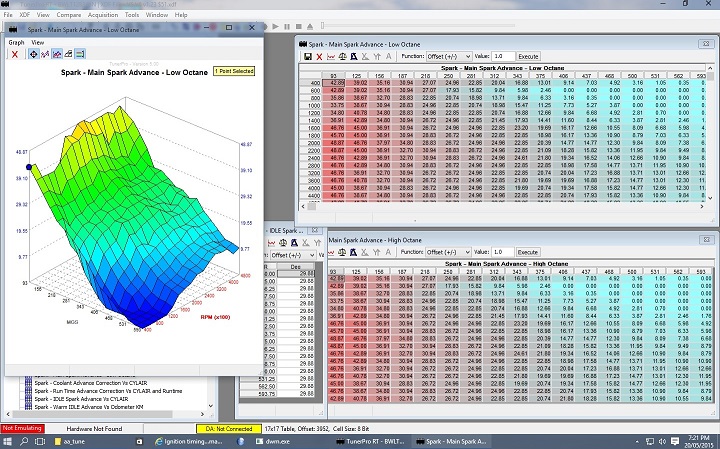Click the save floppy icon in Low Octane table
720x449 pixels.
pos(308,56)
